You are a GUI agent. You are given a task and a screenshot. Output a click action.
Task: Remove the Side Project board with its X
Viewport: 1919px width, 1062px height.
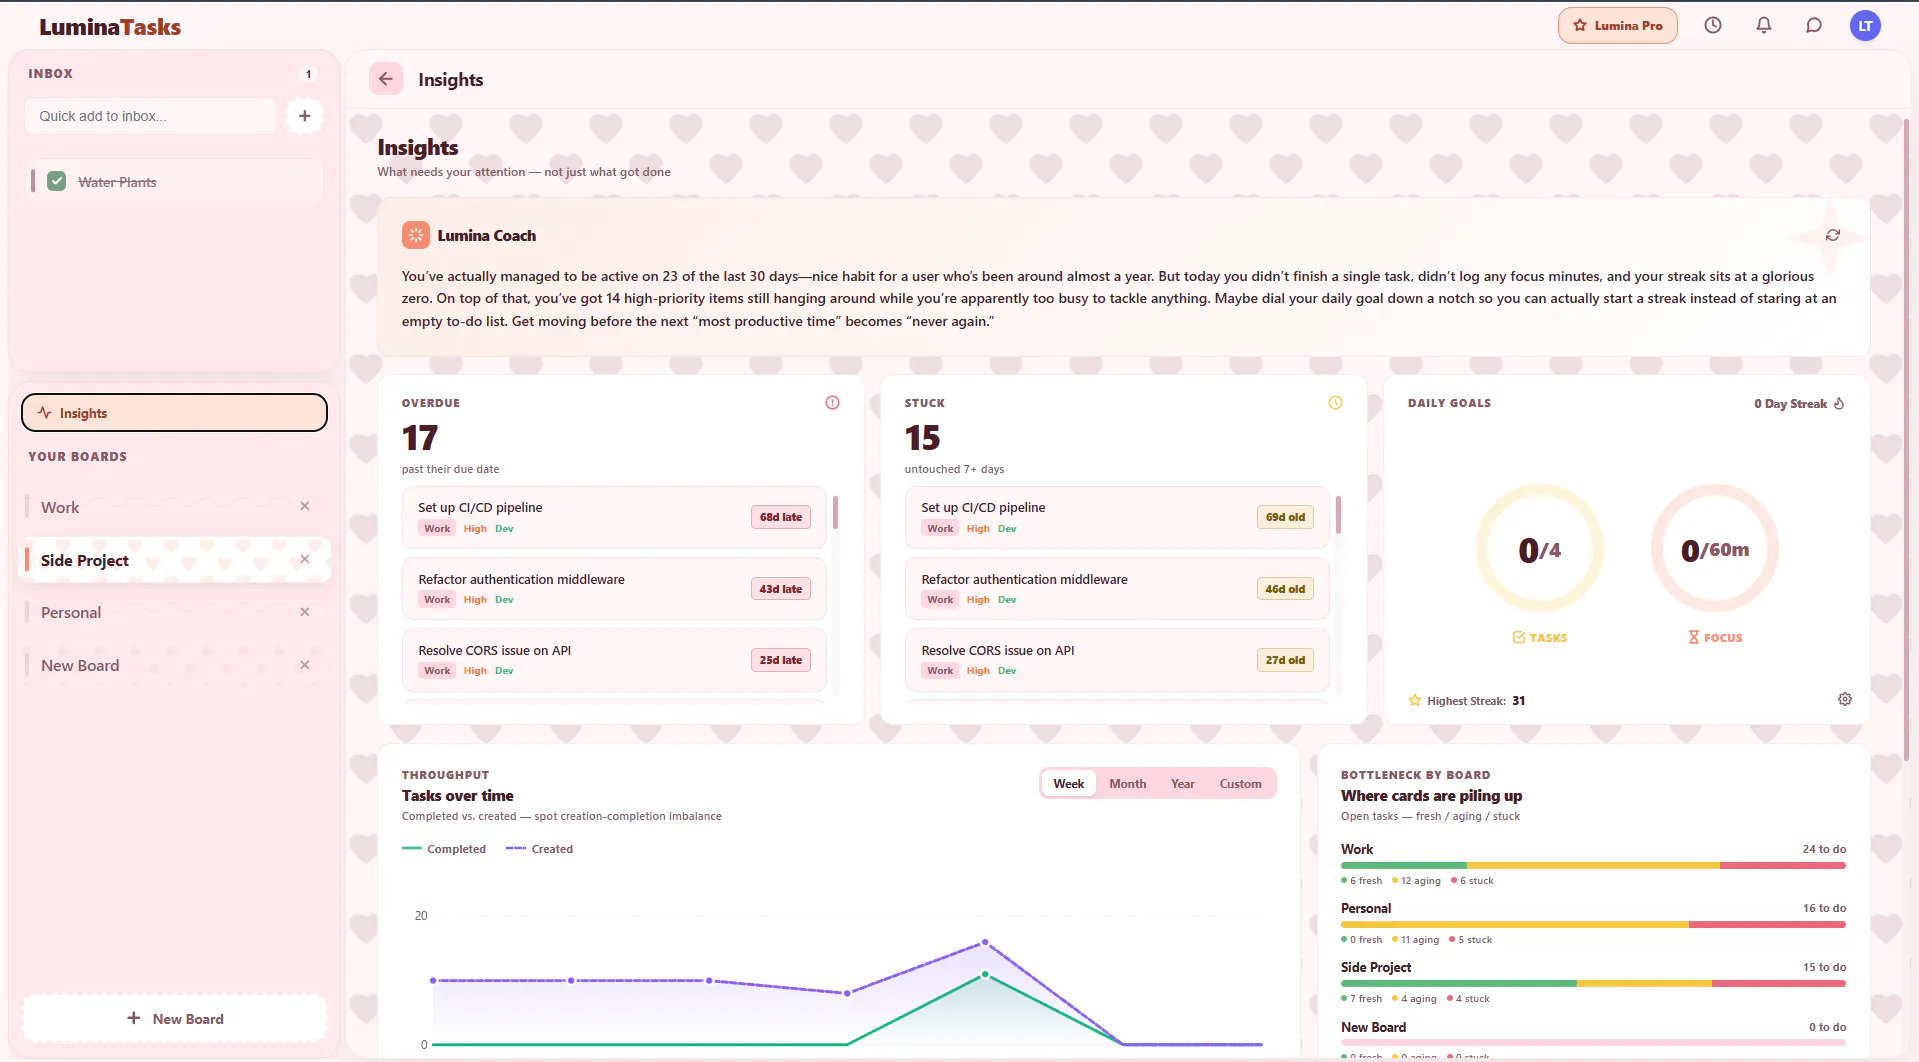tap(305, 559)
